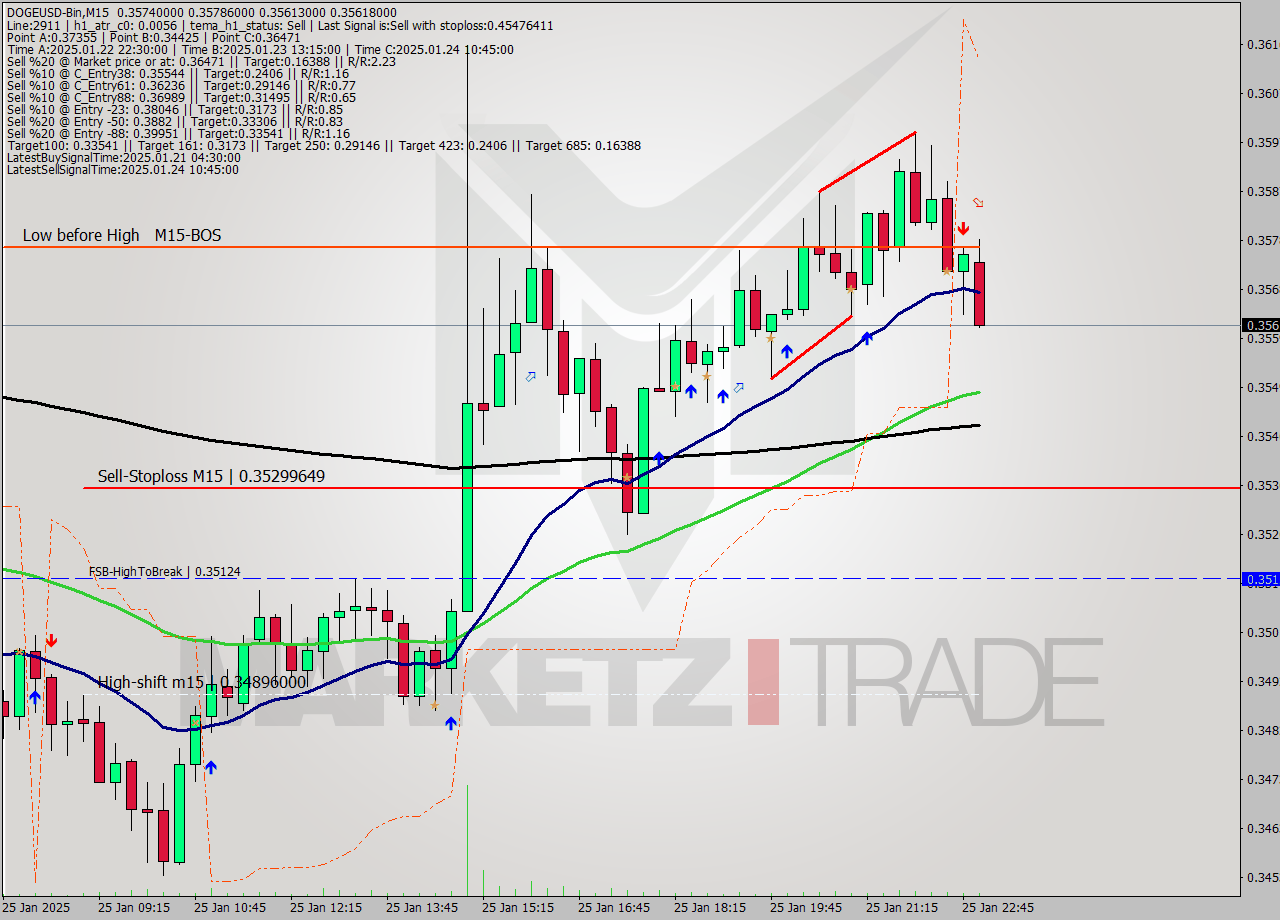Click the 0.360 price axis label
Image resolution: width=1280 pixels, height=920 pixels.
[x=1262, y=93]
